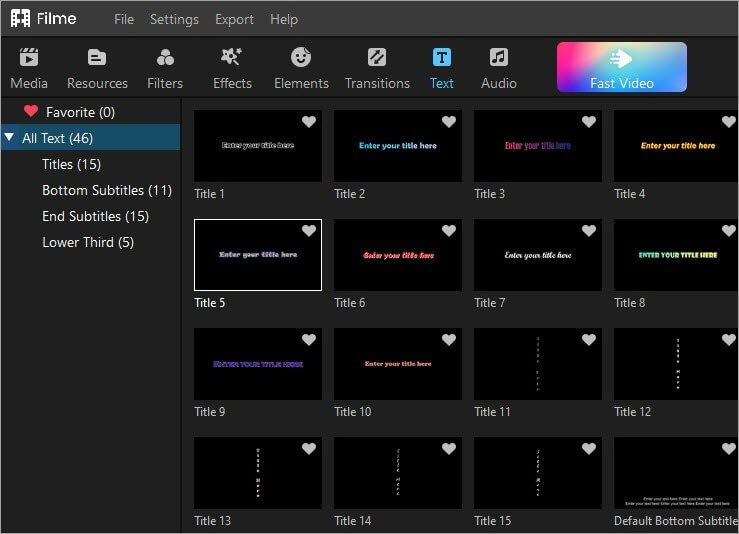Select the Elements smiley icon
Screen dimensions: 739x534
coord(301,58)
